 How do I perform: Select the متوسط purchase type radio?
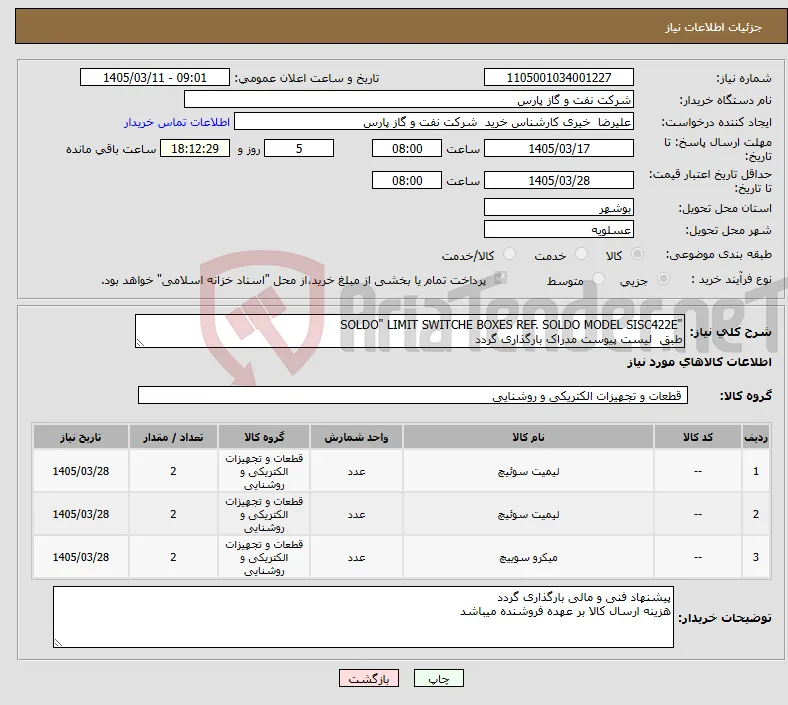coord(598,279)
